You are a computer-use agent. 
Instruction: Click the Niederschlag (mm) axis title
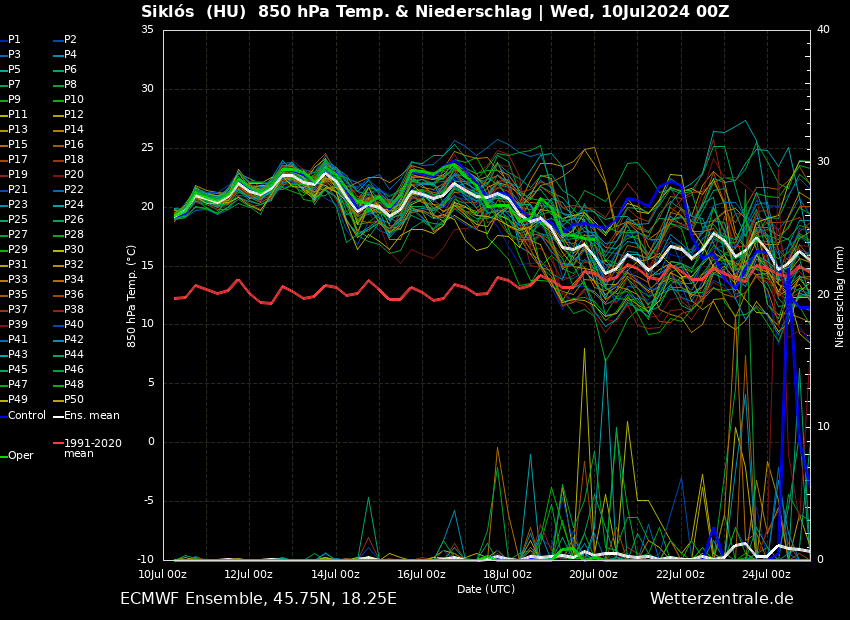(840, 296)
